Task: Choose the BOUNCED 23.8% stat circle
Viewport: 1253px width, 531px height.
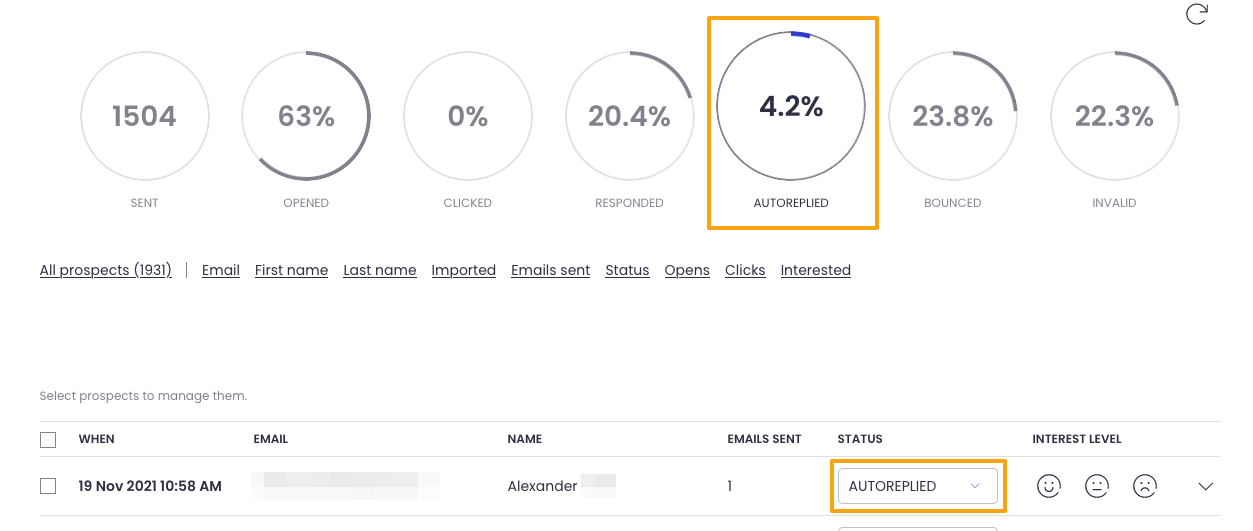Action: [952, 116]
